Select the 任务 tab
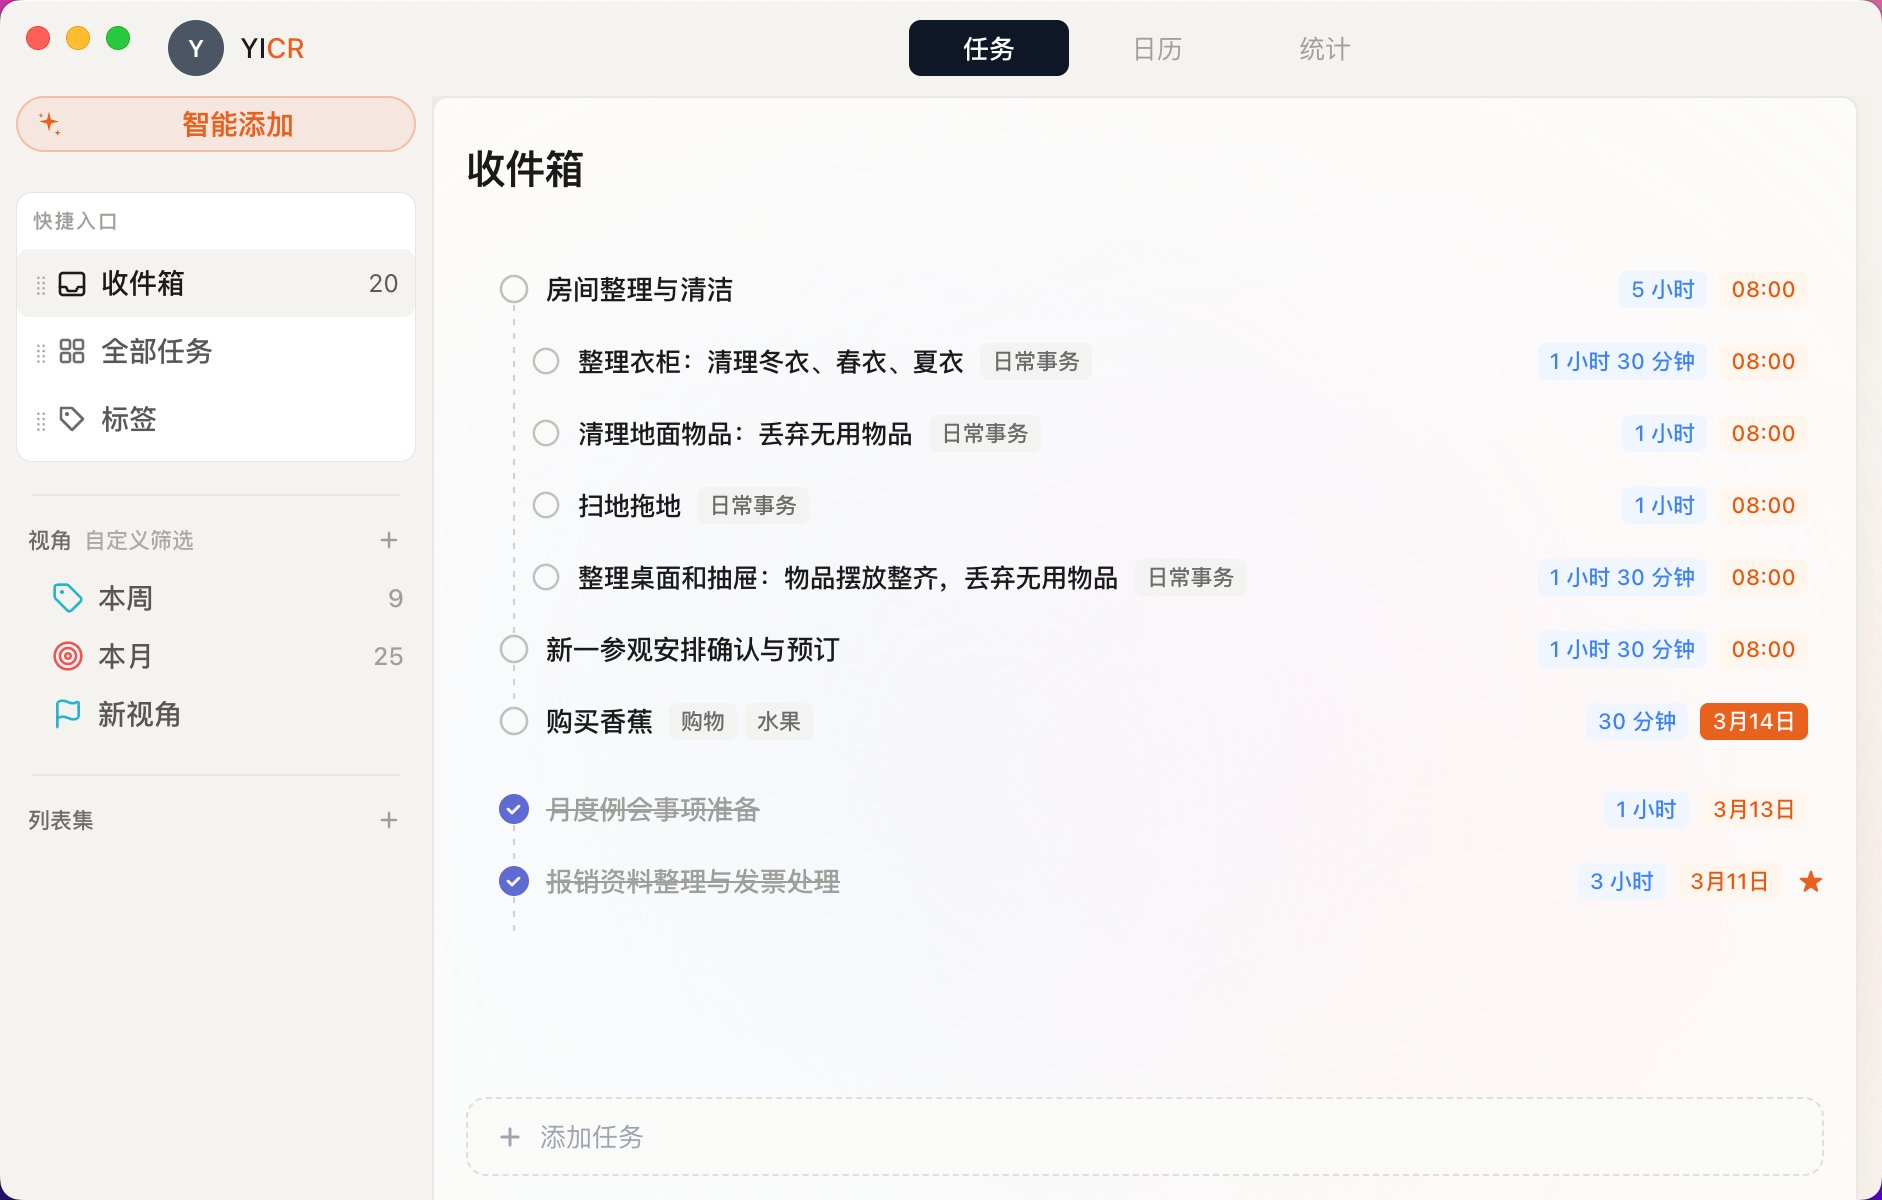 tap(988, 47)
